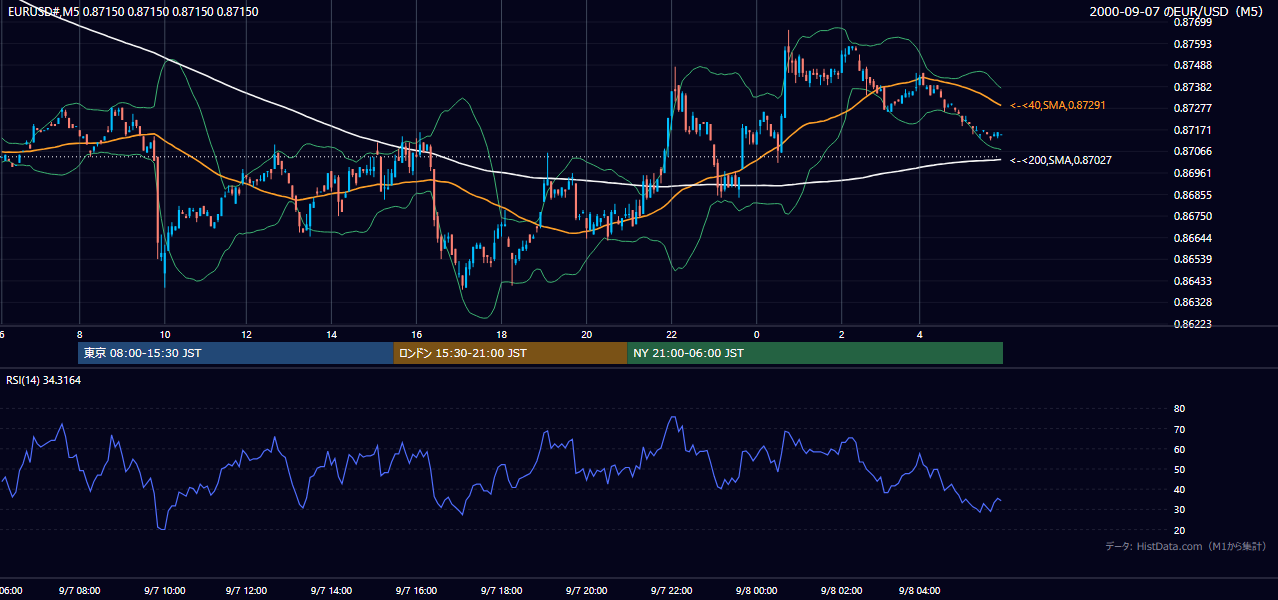Image resolution: width=1278 pixels, height=600 pixels.
Task: Click hour label 10 under the candlestick chart
Action: 164,334
